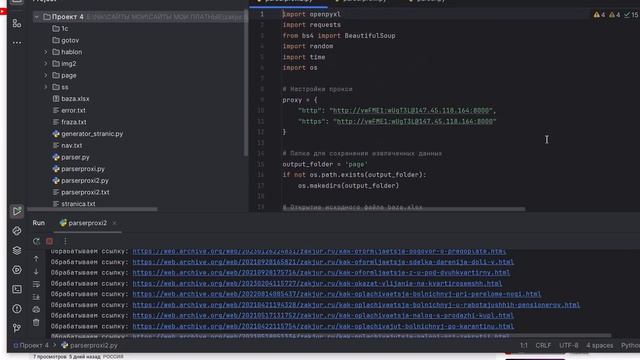Image resolution: width=640 pixels, height=360 pixels.
Task: Open link kak-oplachivajut-bolnichnyj-po-karantinu.html
Action: click(323, 326)
